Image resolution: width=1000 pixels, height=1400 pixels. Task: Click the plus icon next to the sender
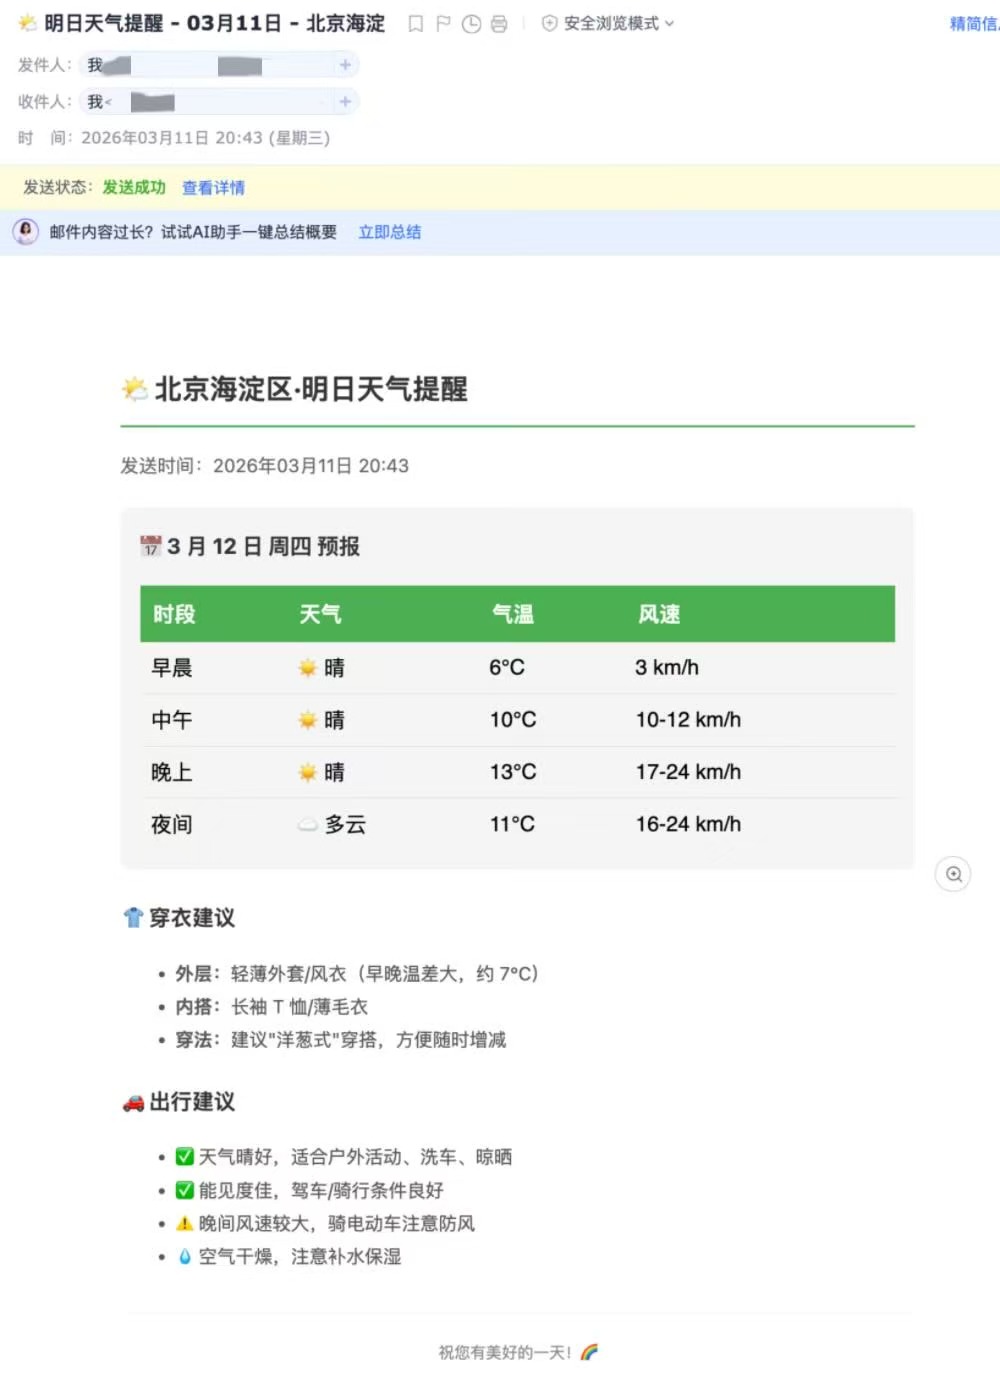[x=345, y=64]
